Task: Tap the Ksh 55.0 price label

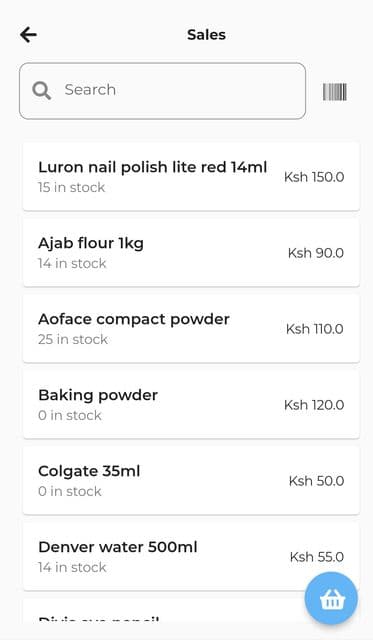Action: [x=317, y=557]
